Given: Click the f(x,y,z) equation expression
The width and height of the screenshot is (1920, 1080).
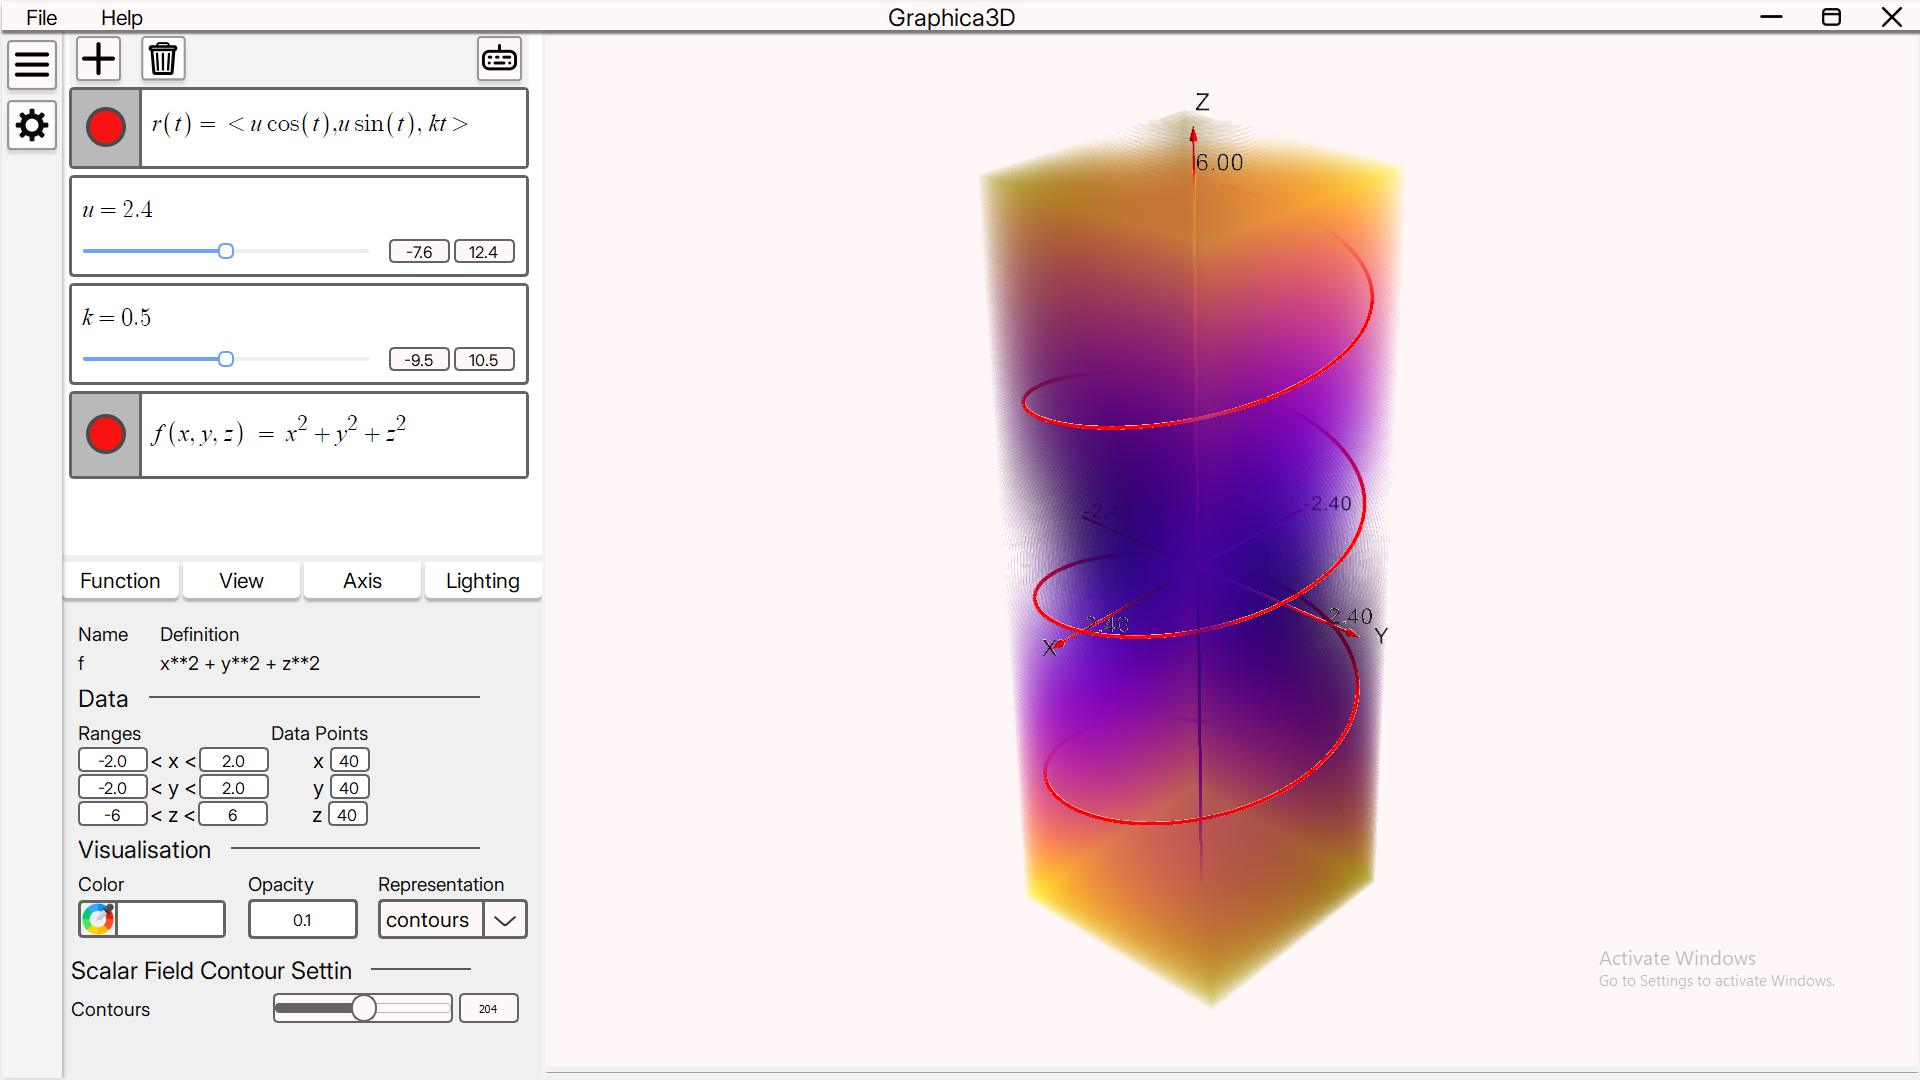Looking at the screenshot, I should pyautogui.click(x=279, y=432).
